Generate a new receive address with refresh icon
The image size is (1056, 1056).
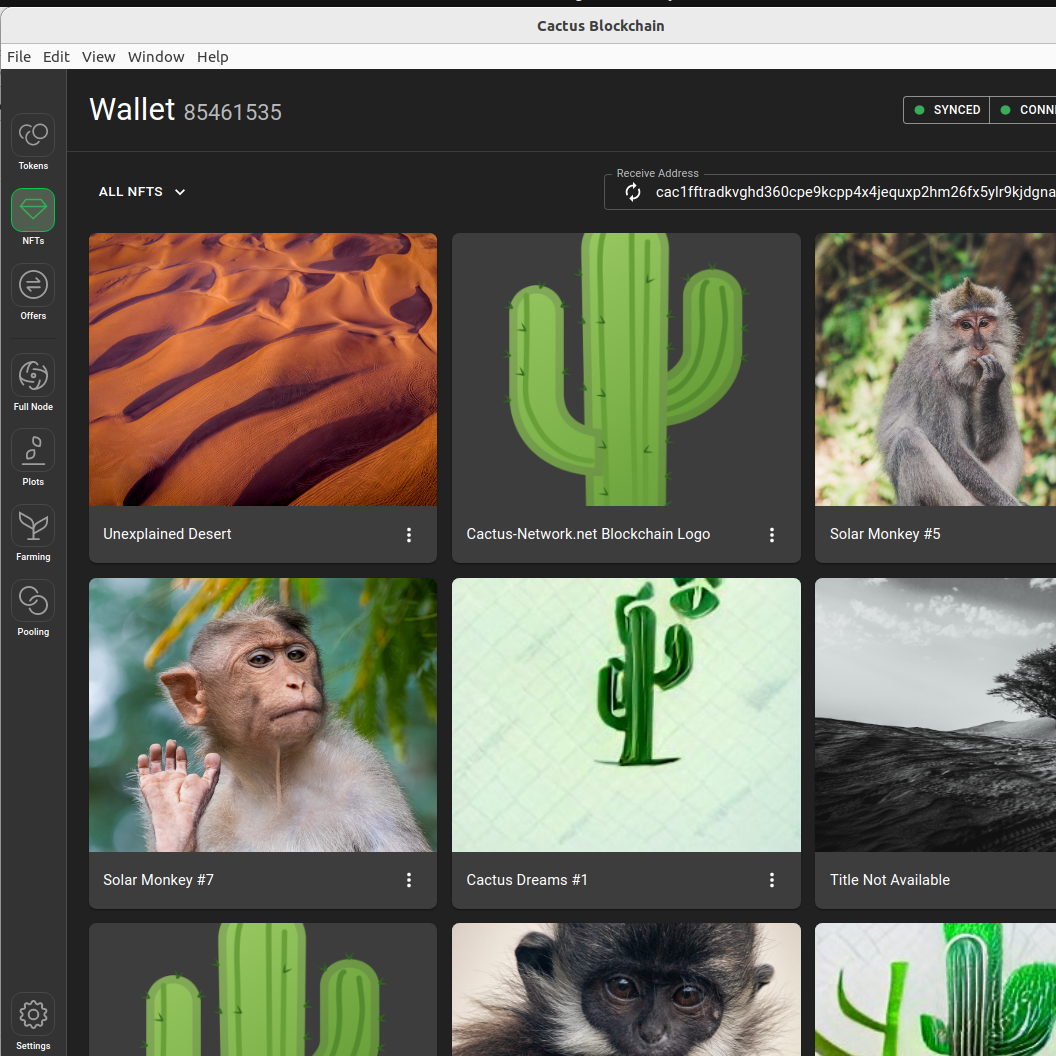[x=633, y=193]
